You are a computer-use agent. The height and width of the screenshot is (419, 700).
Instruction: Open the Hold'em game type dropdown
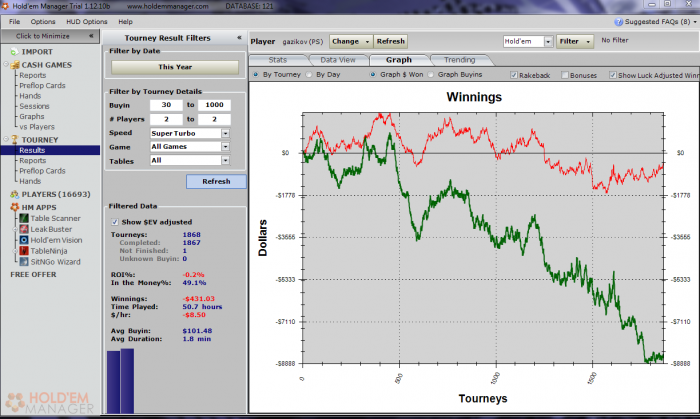point(548,41)
